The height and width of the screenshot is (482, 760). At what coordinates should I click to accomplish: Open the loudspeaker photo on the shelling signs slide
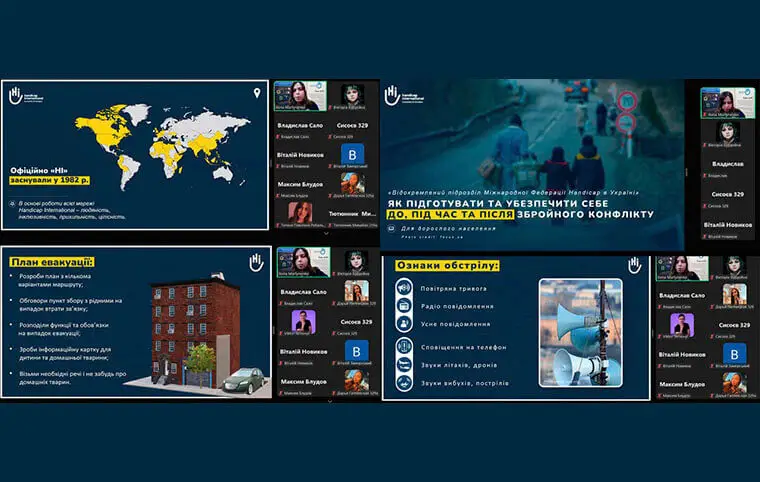point(581,331)
